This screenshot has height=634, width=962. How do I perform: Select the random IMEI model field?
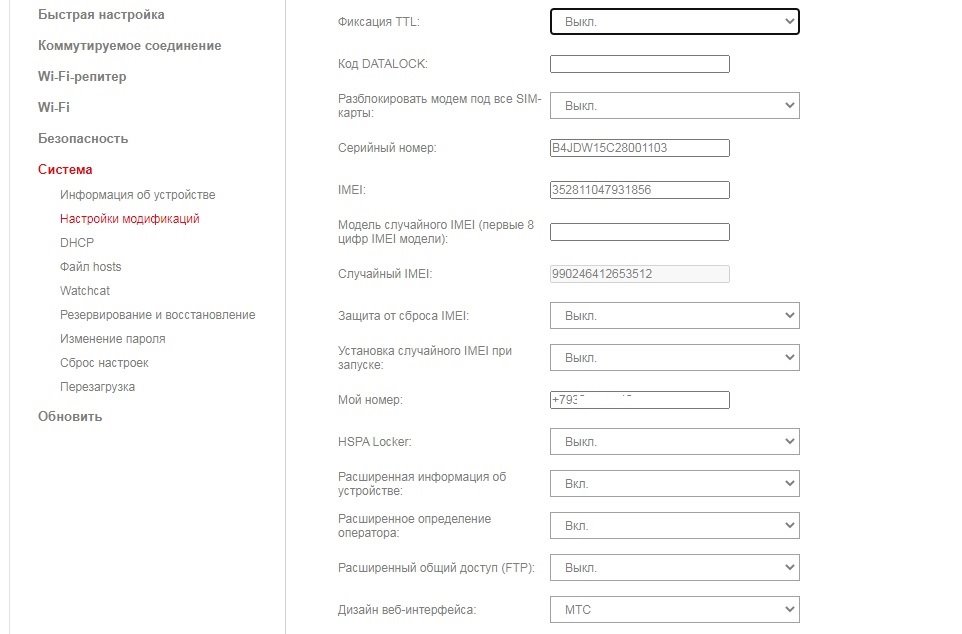click(x=639, y=232)
